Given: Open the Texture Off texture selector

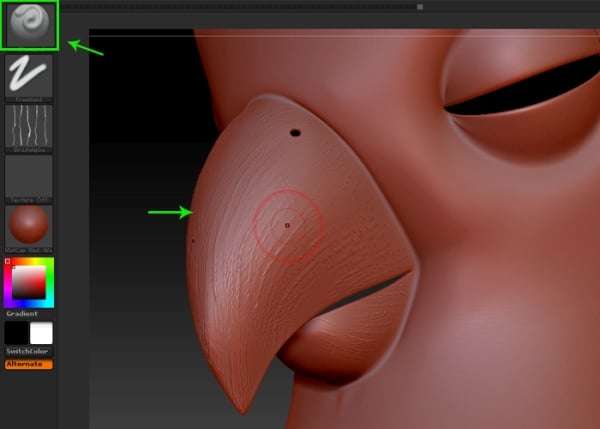Looking at the screenshot, I should pos(29,179).
